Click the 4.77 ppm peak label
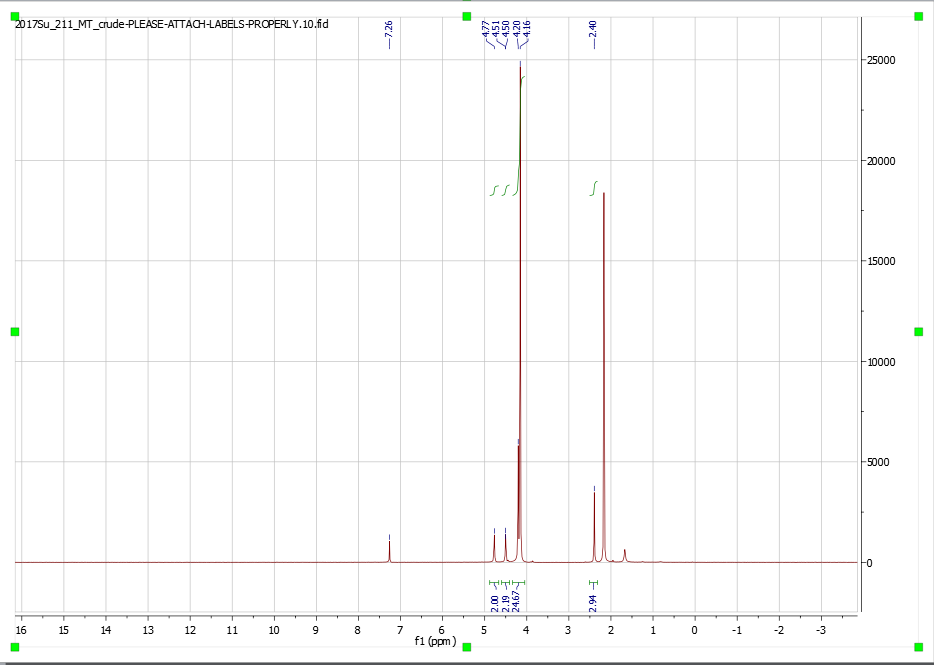Viewport: 934px width, 665px height. click(x=486, y=28)
